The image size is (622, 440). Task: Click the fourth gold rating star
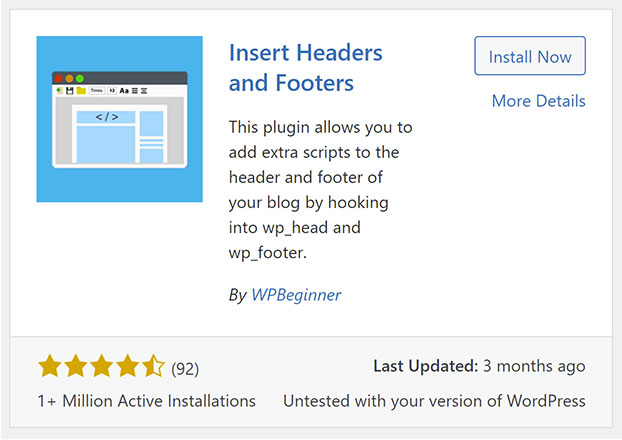127,366
